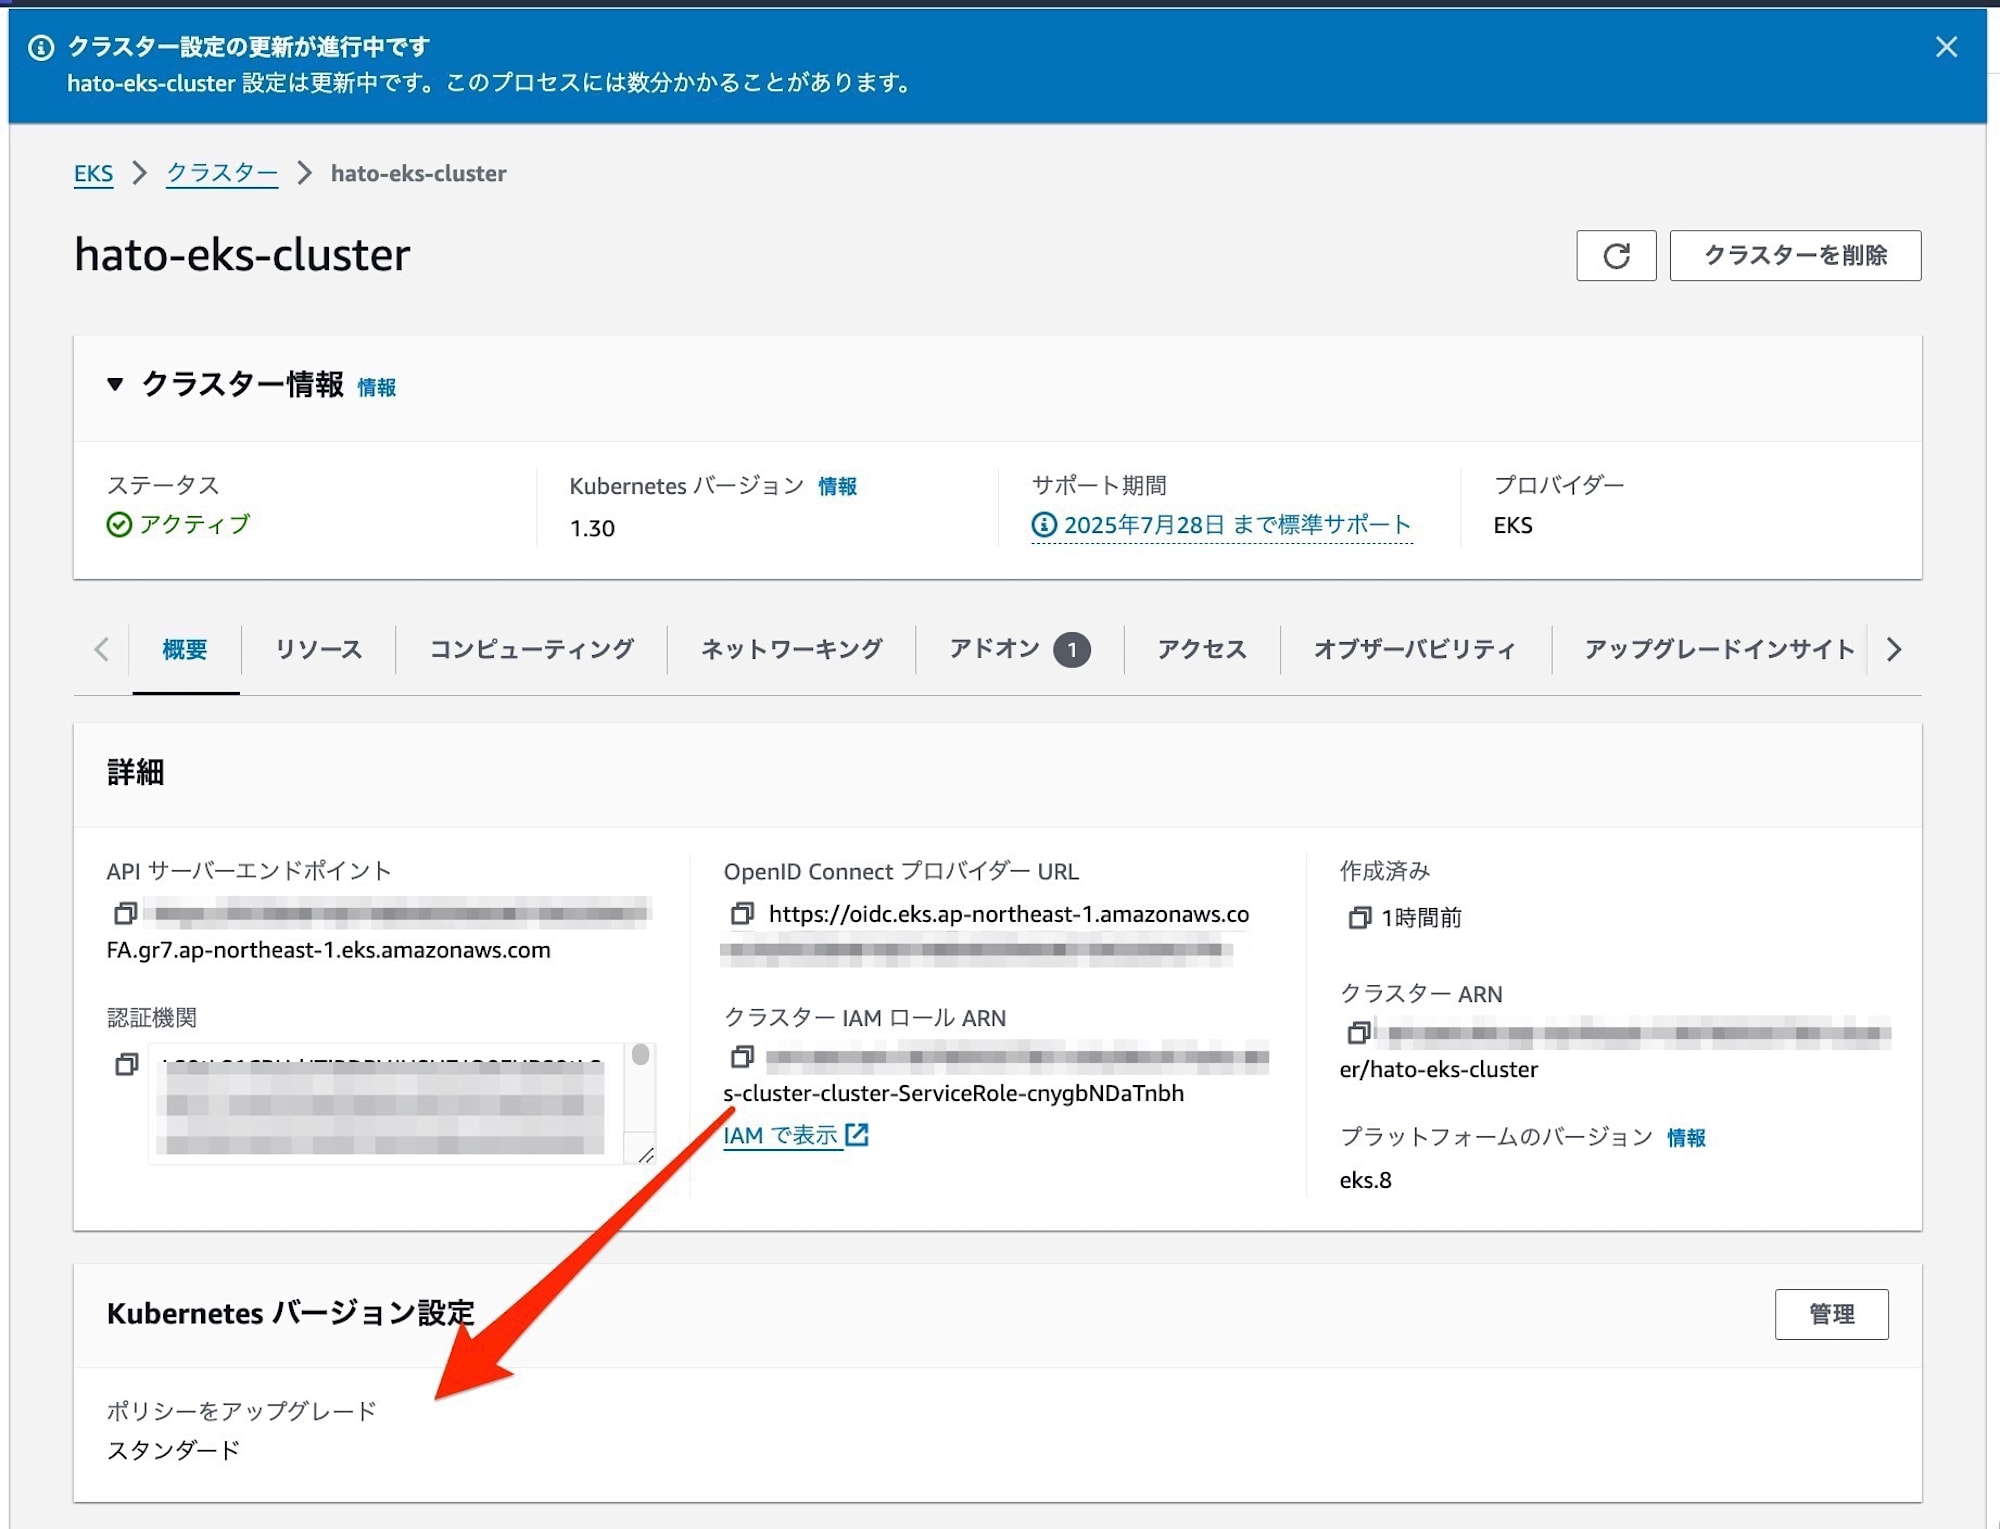
Task: Open the オブザーバビリティ tab
Action: pos(1415,649)
